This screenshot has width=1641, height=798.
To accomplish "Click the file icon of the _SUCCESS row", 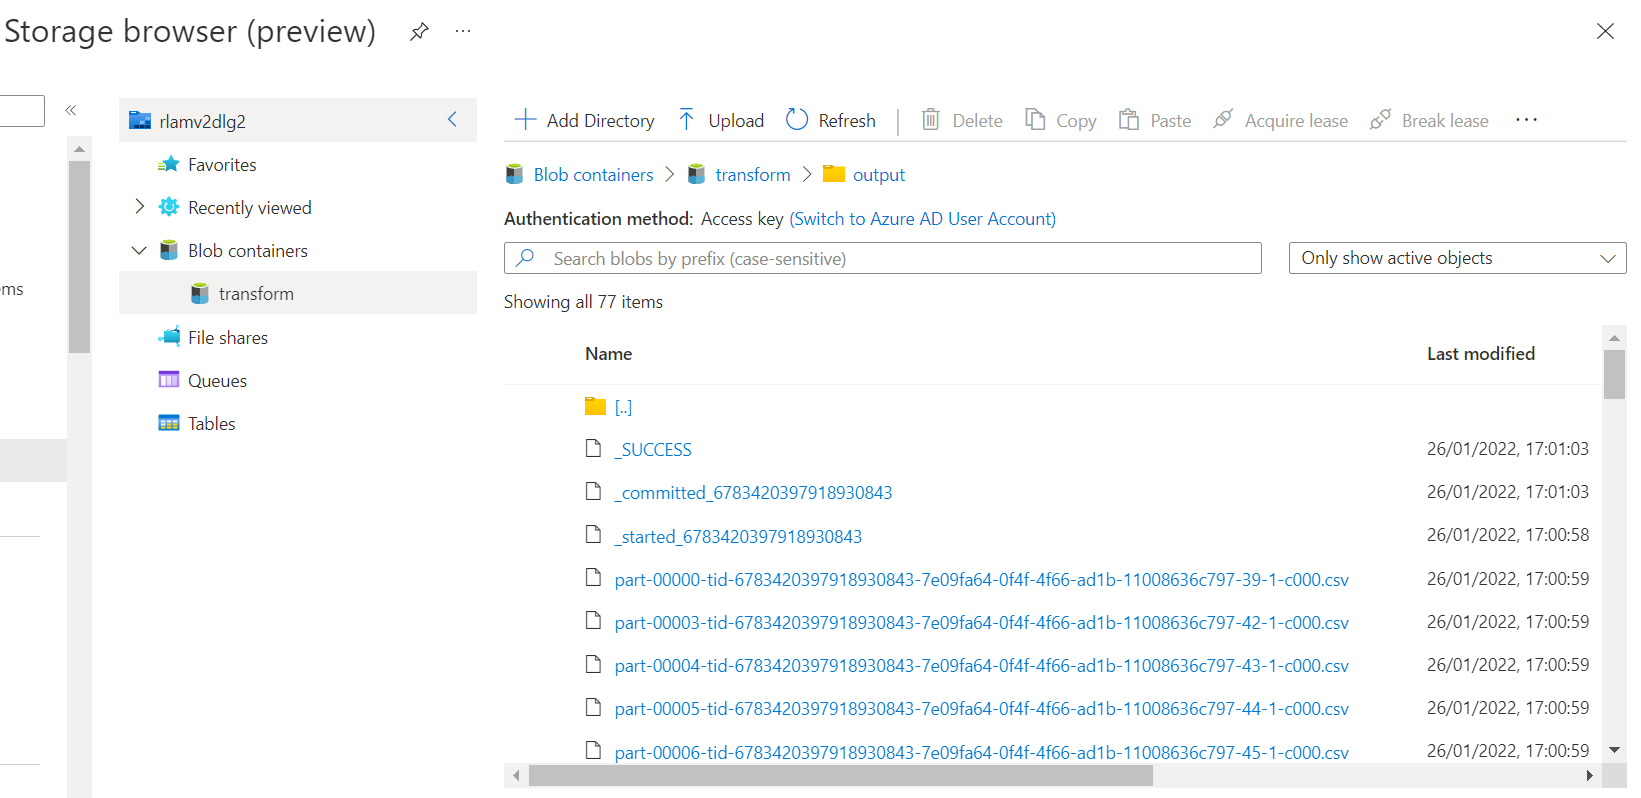I will 593,448.
